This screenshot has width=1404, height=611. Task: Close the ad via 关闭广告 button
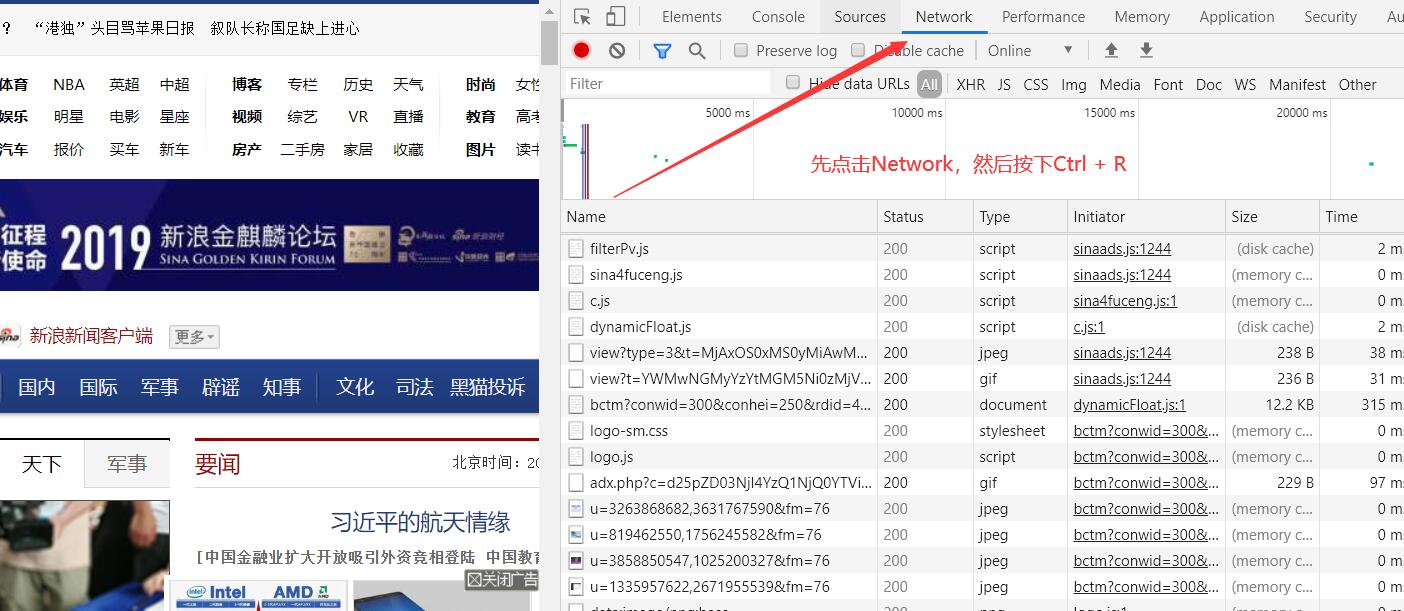[502, 580]
